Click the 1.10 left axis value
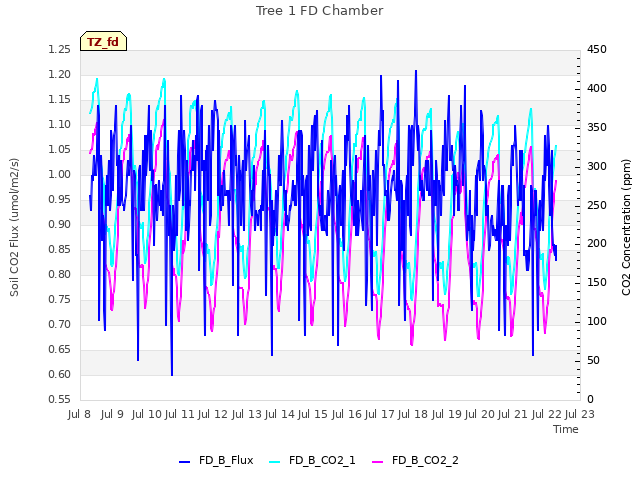640x480 pixels. 60,124
